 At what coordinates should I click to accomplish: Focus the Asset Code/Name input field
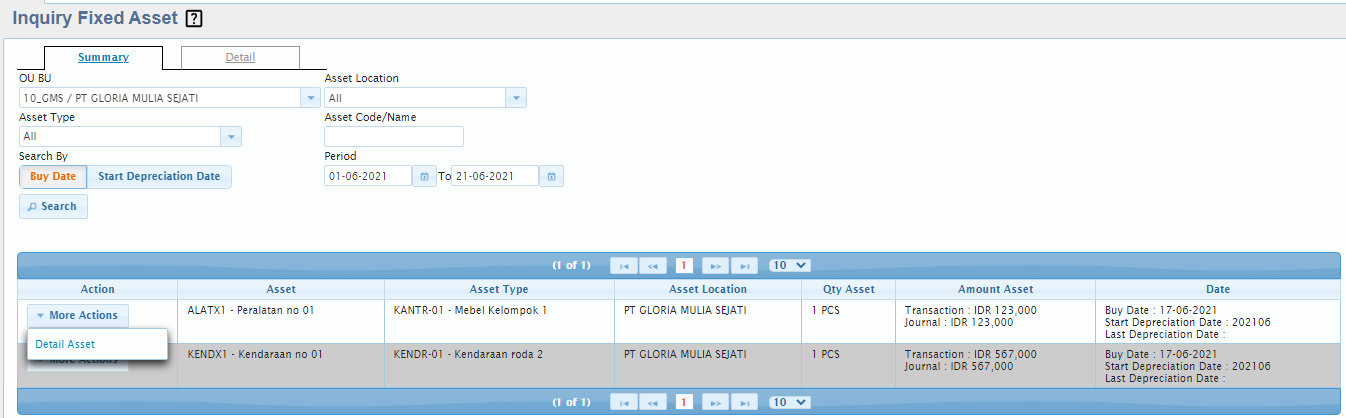[394, 137]
